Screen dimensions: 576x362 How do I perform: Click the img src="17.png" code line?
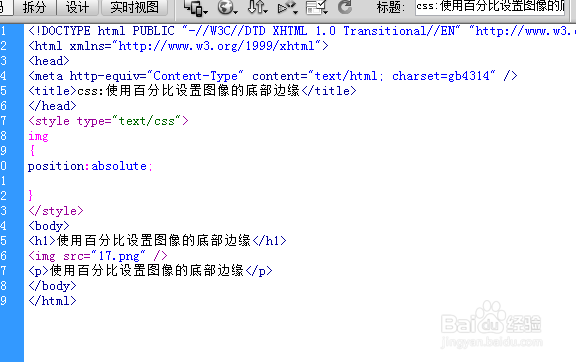click(x=98, y=256)
